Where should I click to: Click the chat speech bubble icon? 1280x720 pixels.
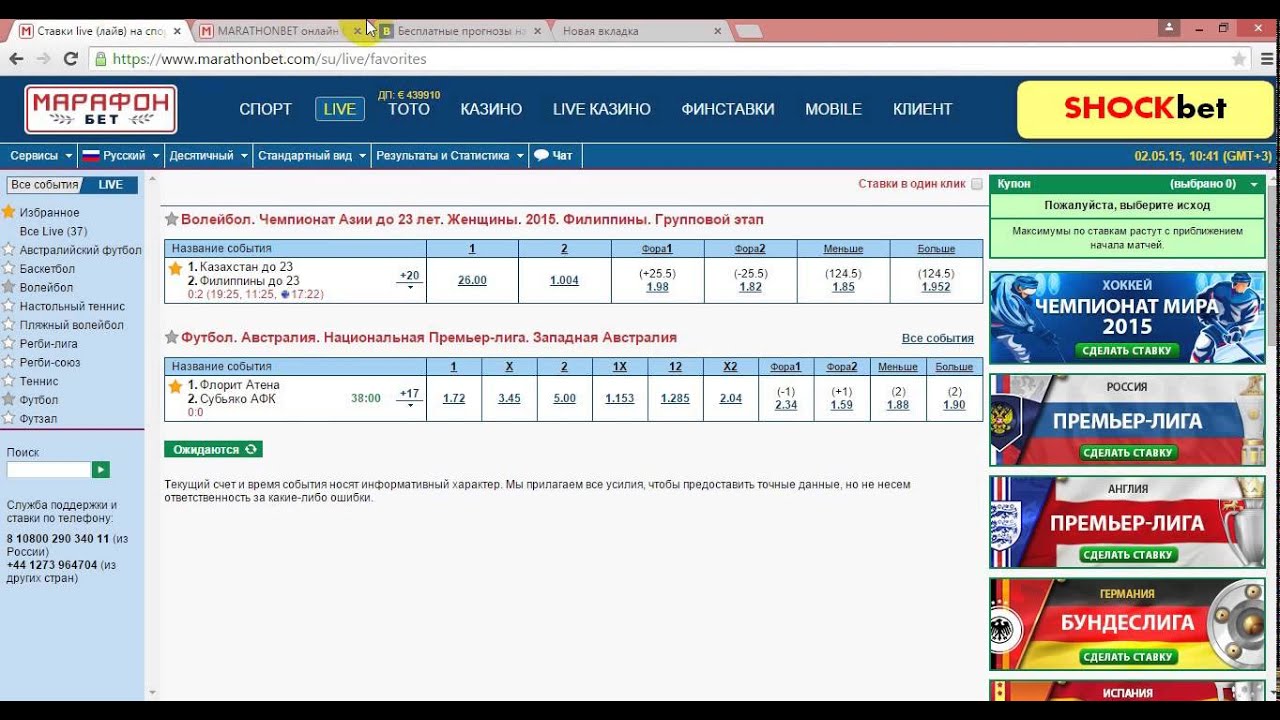pyautogui.click(x=541, y=155)
